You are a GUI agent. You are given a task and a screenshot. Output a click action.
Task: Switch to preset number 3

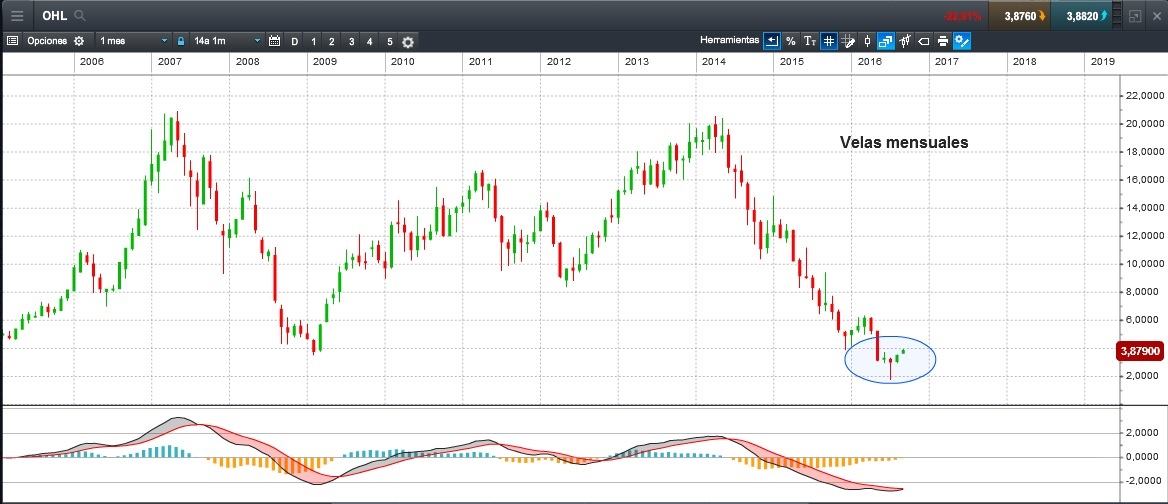352,41
